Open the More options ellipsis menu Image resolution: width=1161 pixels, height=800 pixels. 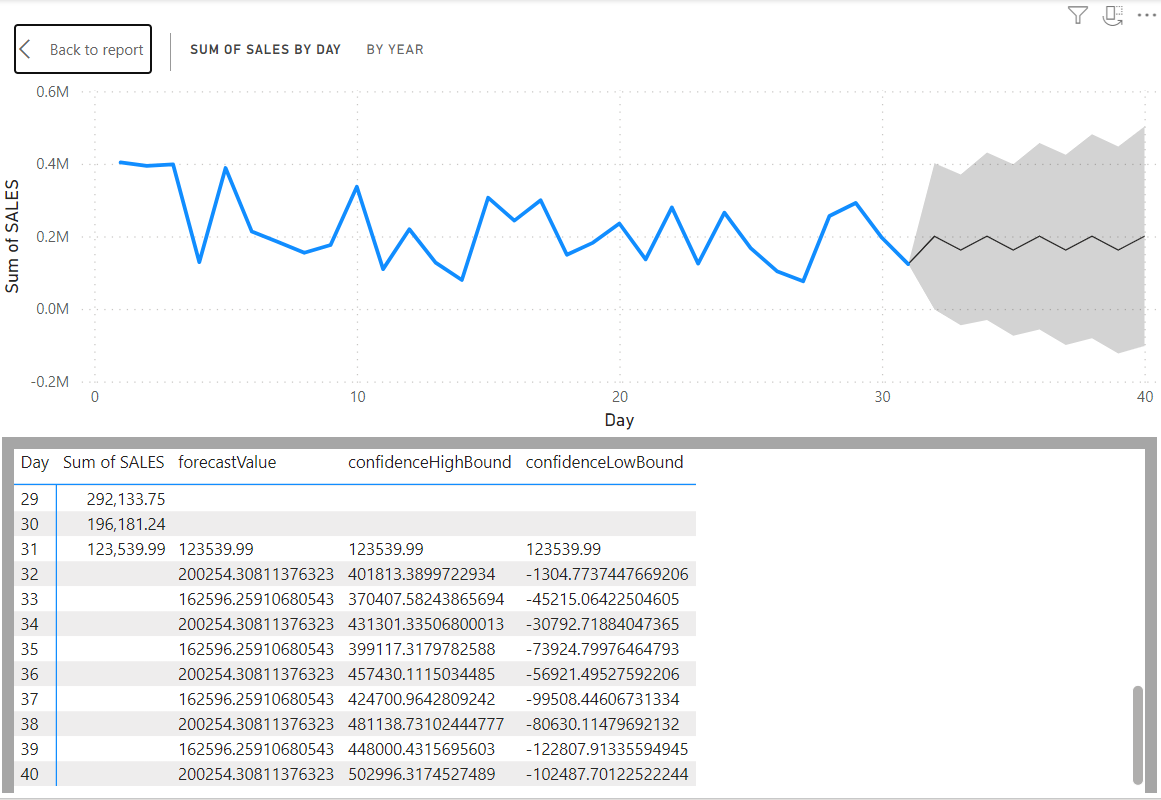tap(1146, 15)
